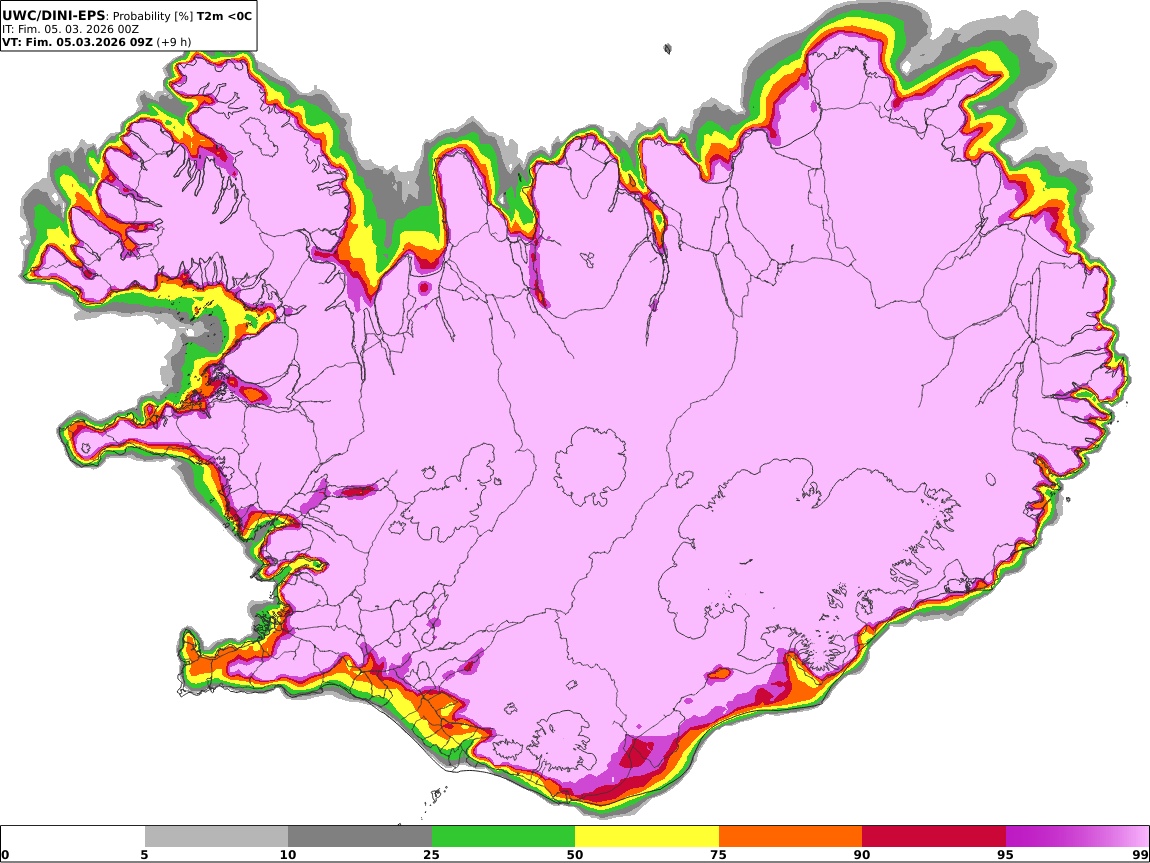Click the legend value '25'
1150x863 pixels.
(431, 854)
